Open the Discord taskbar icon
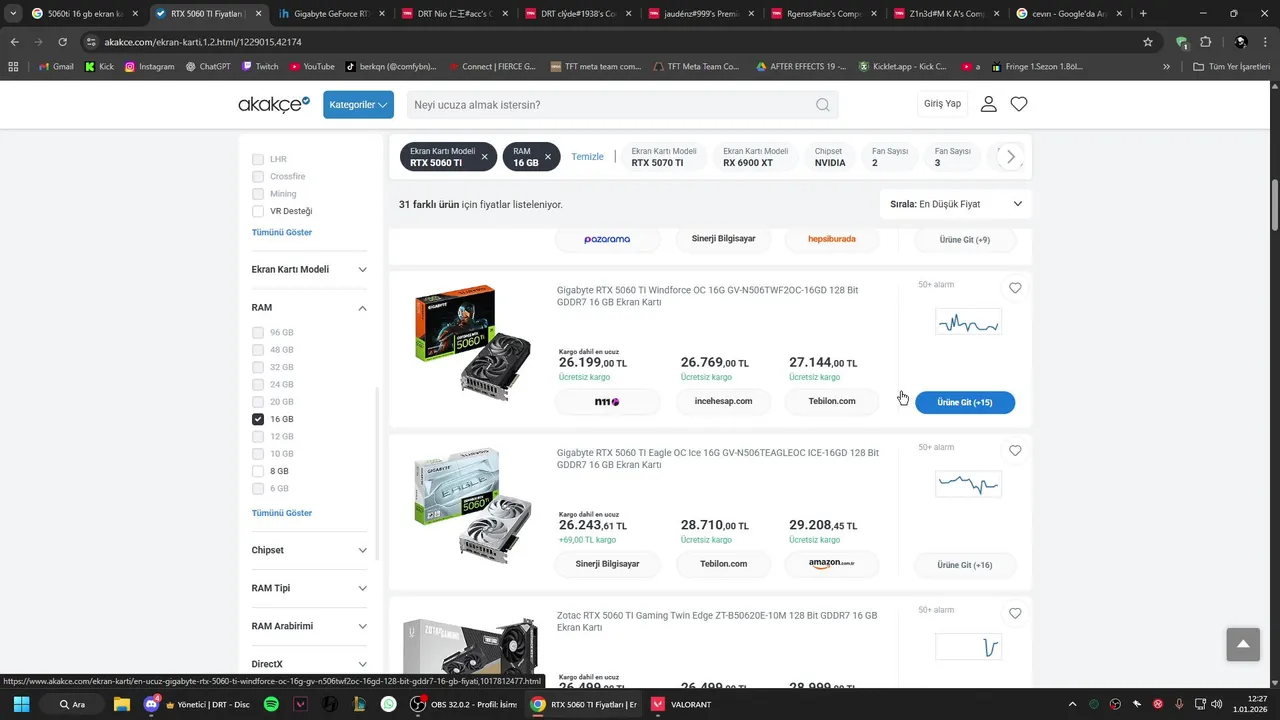Viewport: 1280px width, 720px height. point(152,704)
